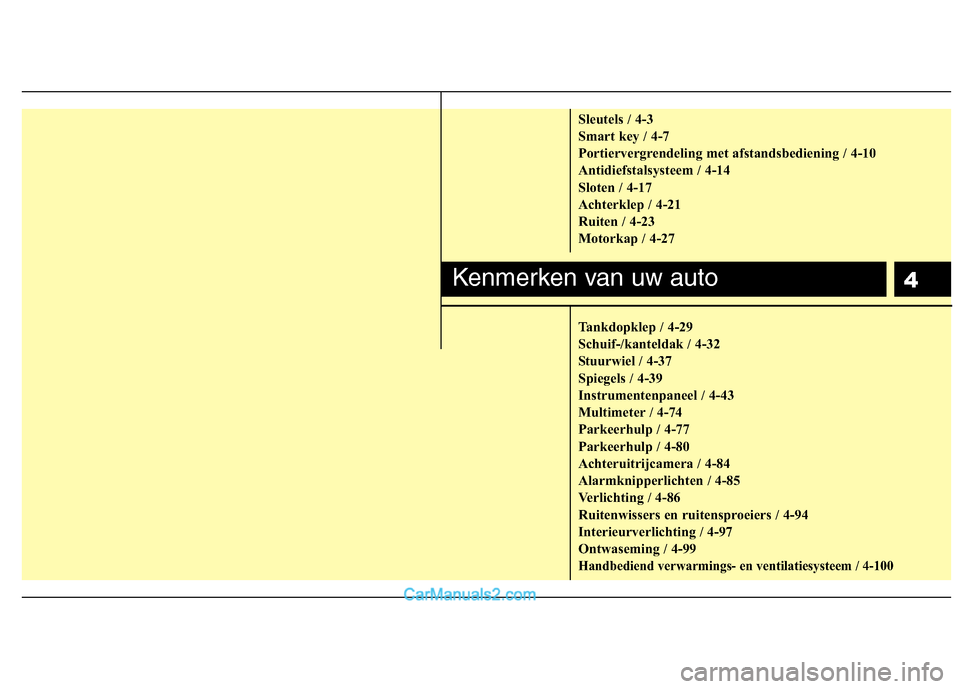Image resolution: width=960 pixels, height=689 pixels.
Task: Open Spiegels / 4-39
Action: point(620,378)
